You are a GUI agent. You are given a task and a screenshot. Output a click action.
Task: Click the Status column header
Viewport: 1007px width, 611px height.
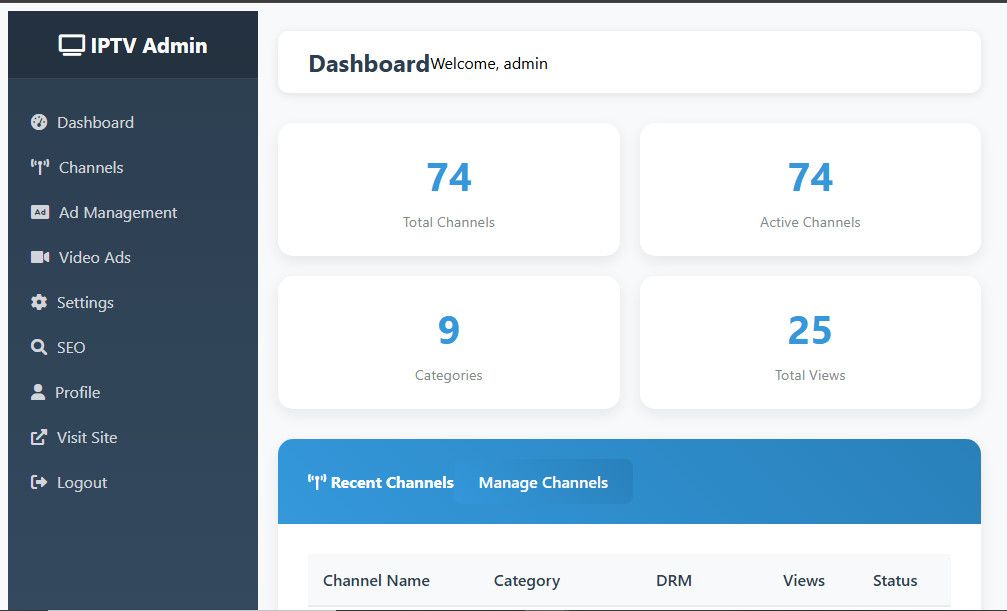(894, 580)
